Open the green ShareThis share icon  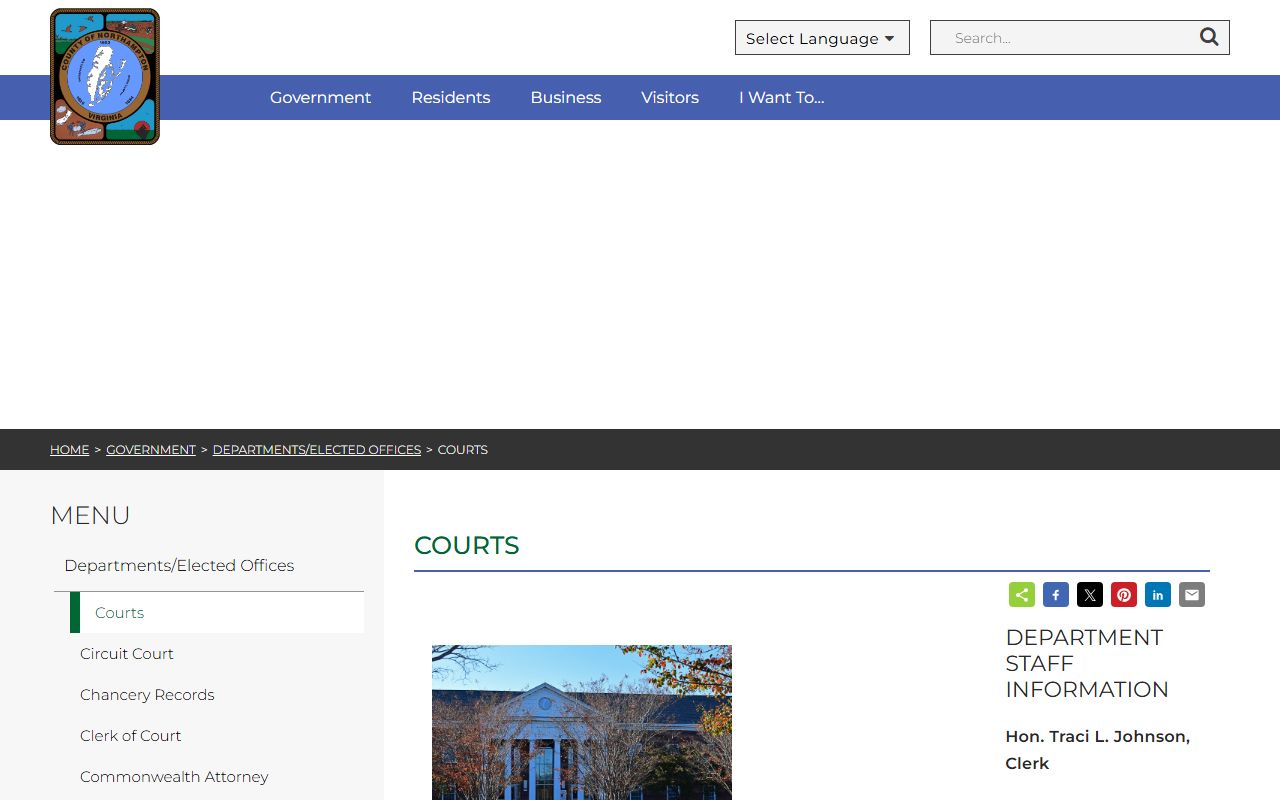(x=1022, y=595)
